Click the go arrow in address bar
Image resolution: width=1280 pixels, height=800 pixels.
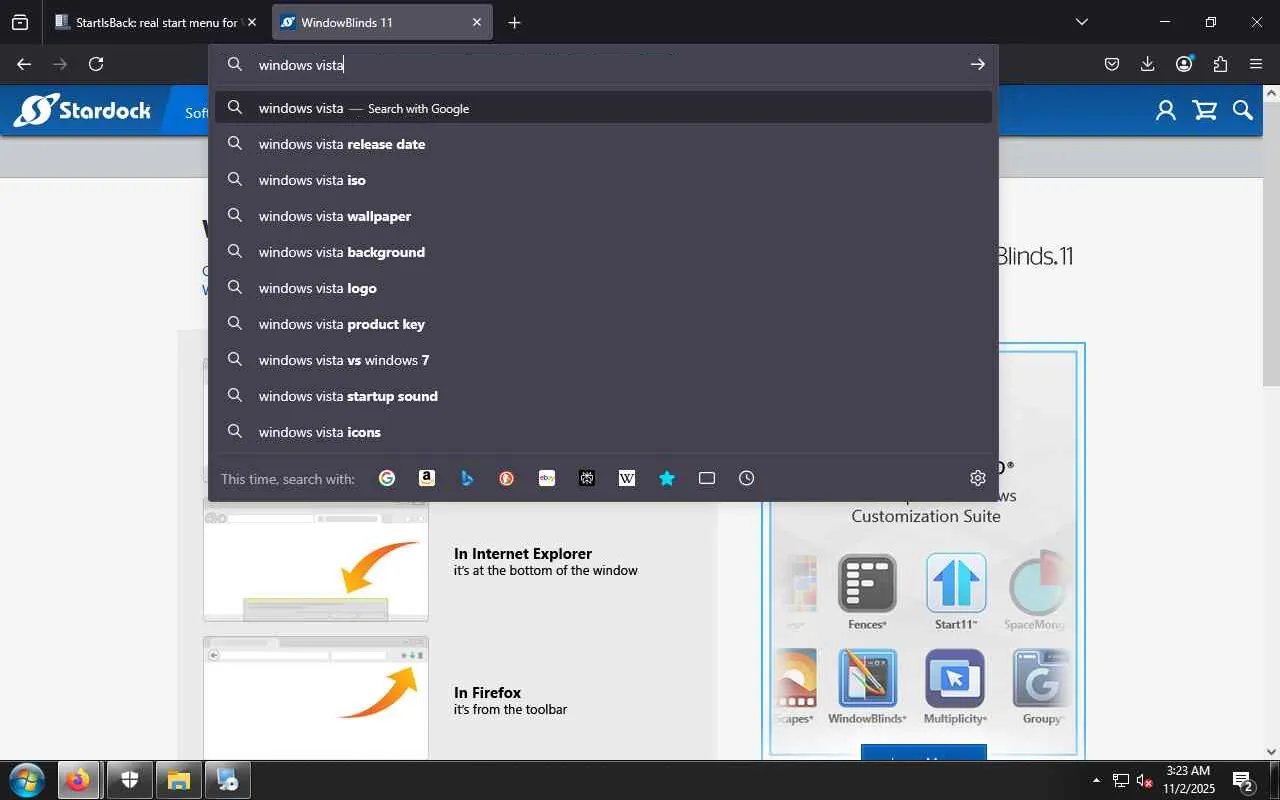977,64
